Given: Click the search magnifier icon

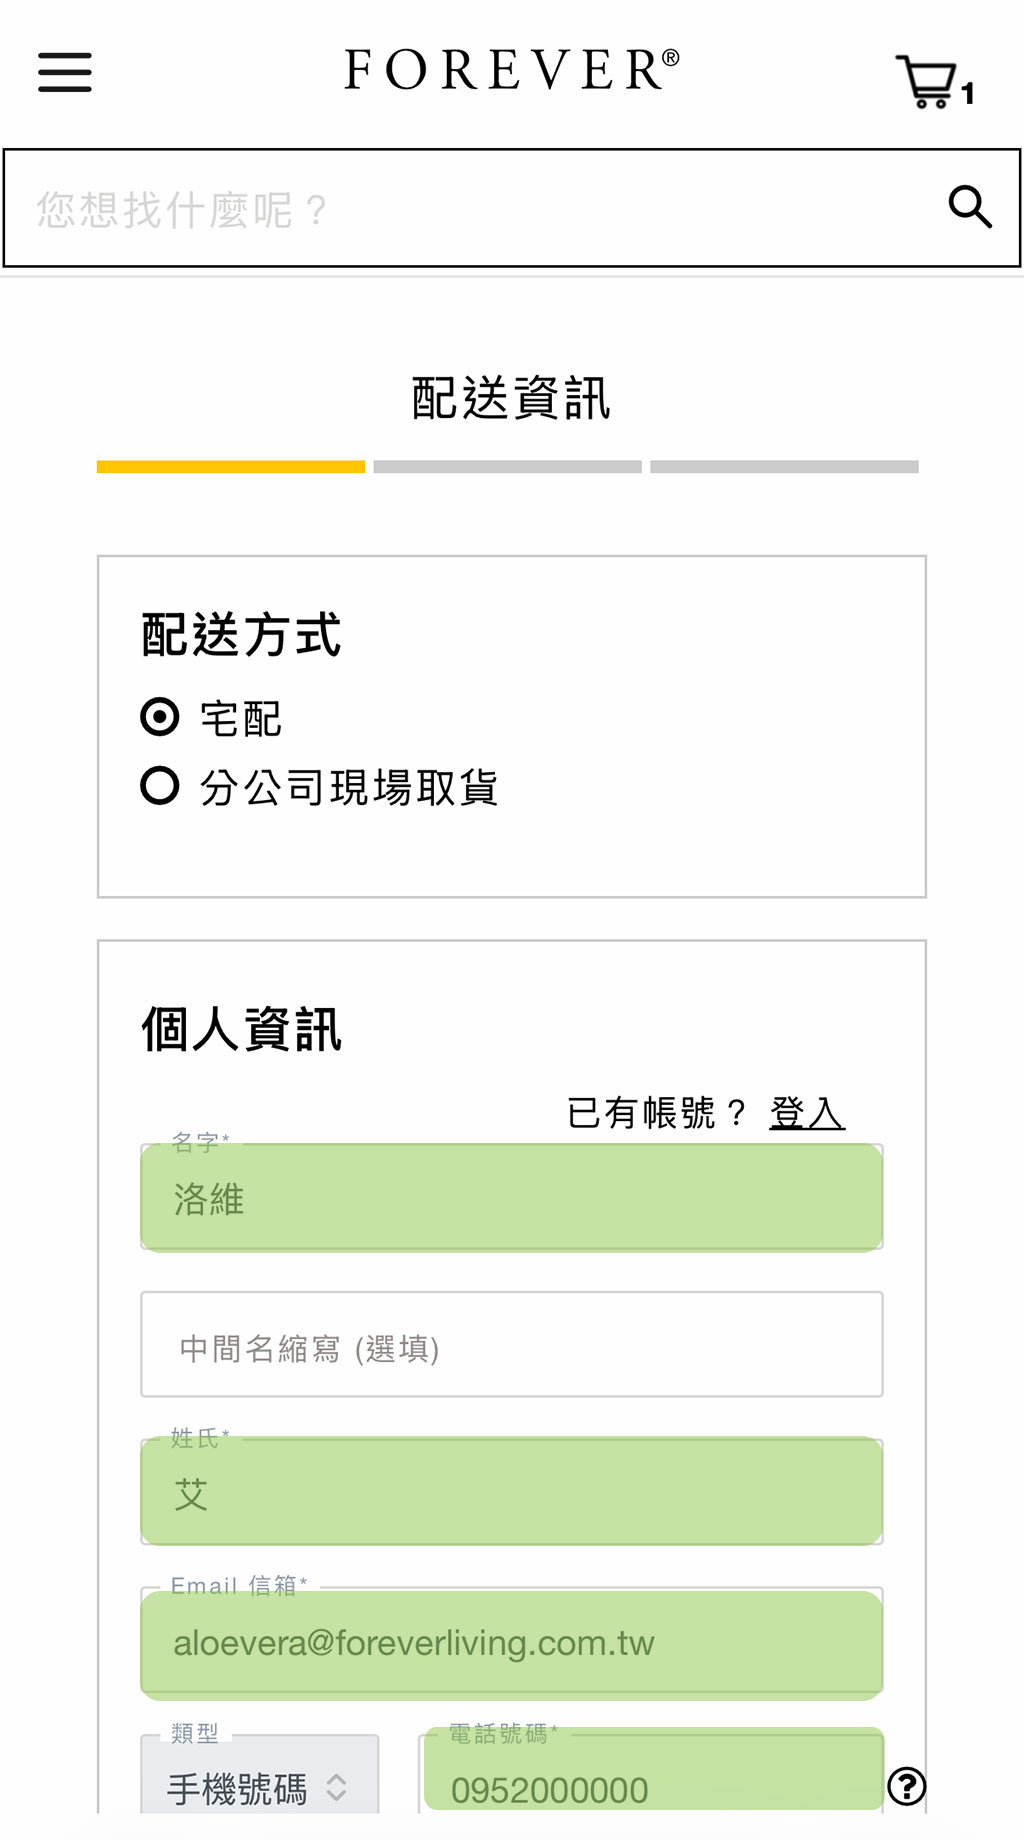Looking at the screenshot, I should (x=969, y=207).
